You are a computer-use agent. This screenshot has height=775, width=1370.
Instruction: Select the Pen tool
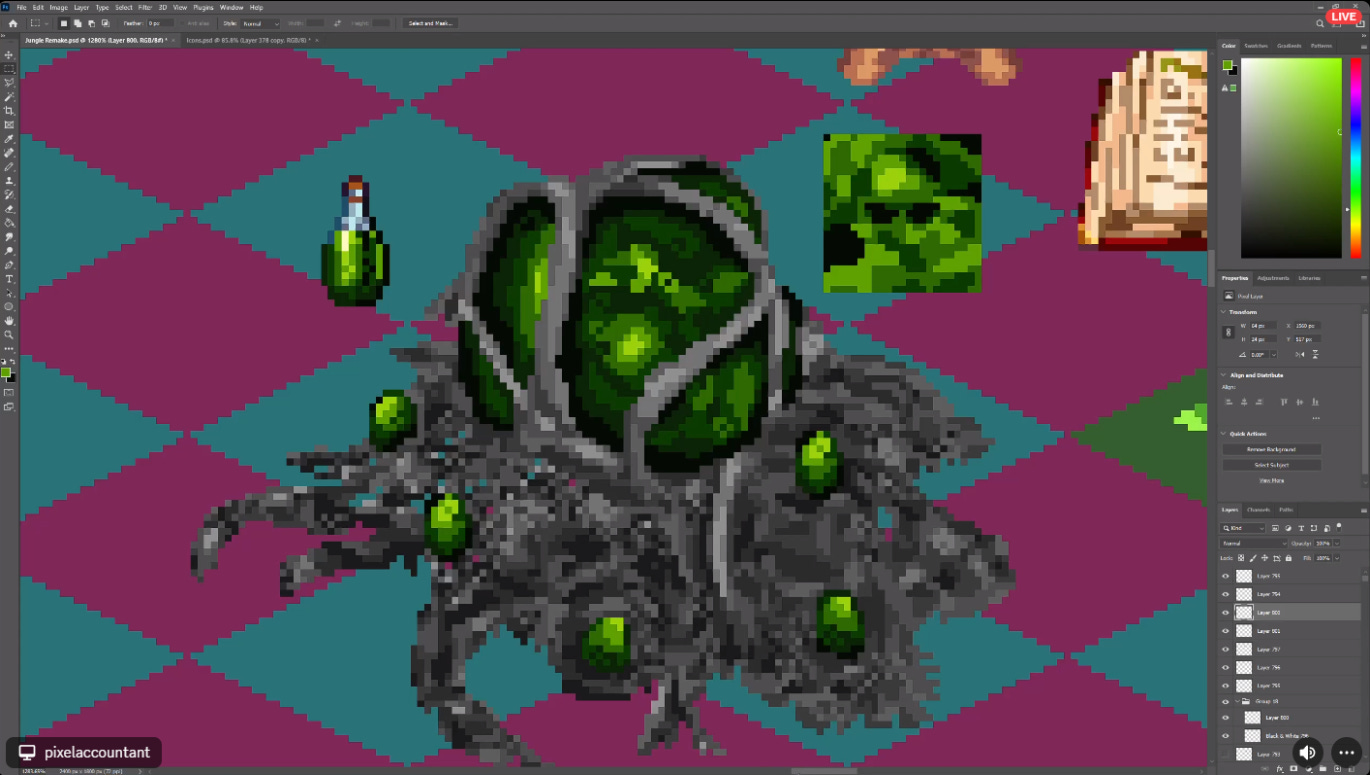(9, 265)
